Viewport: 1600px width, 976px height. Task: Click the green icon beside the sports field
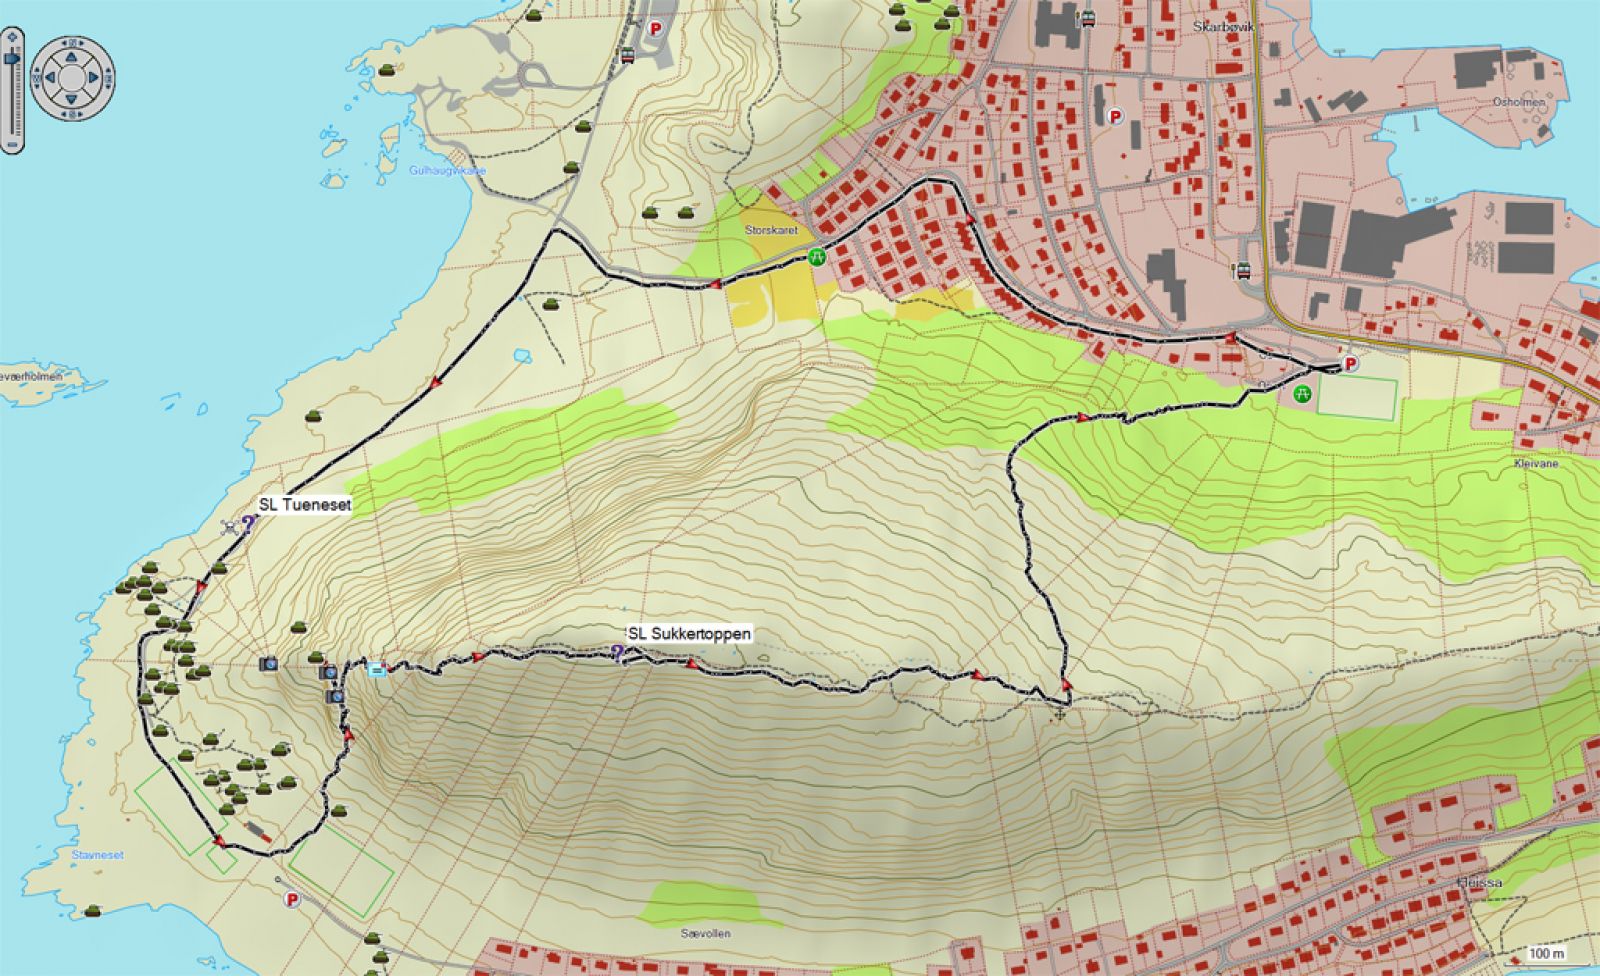(x=1302, y=394)
